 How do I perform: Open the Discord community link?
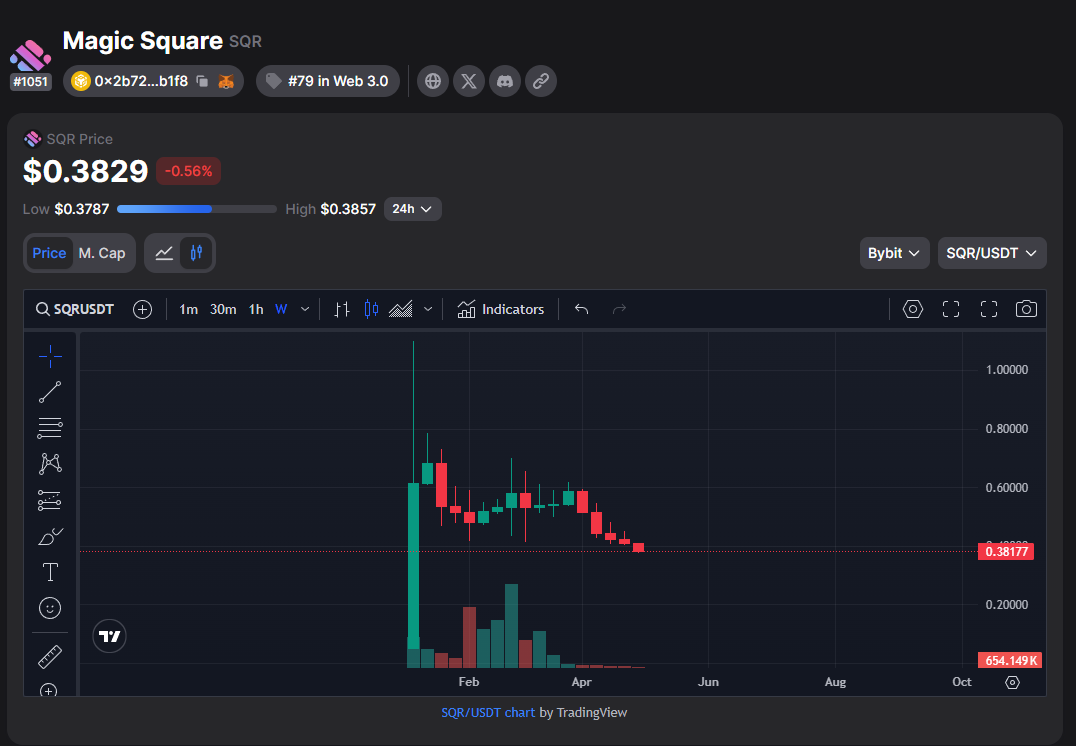tap(505, 81)
